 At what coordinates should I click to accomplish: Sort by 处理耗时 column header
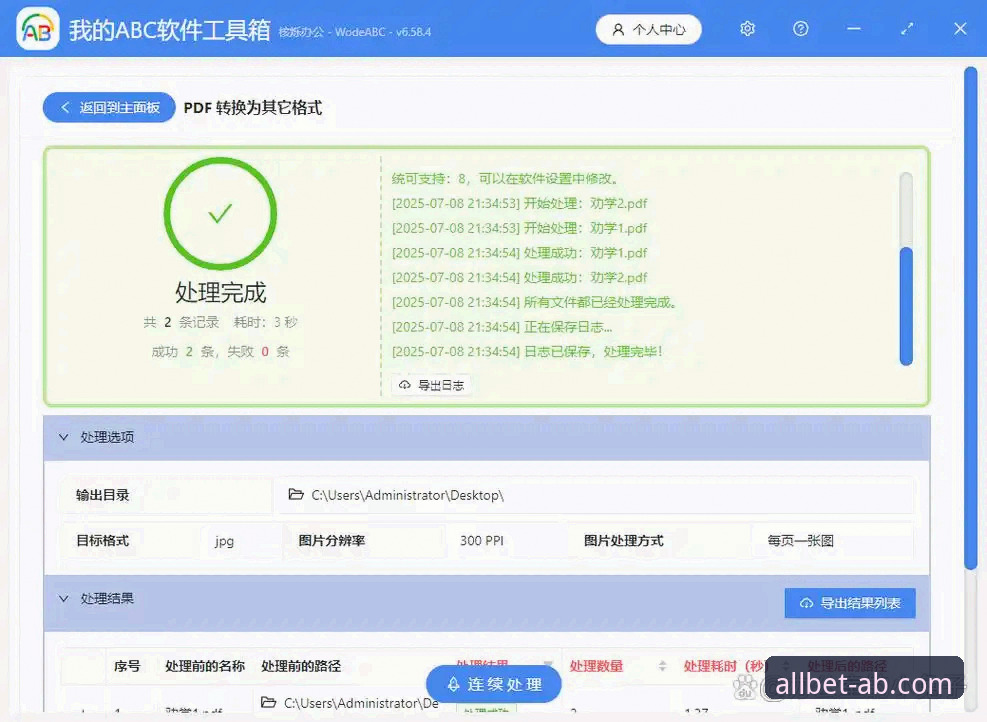[724, 666]
